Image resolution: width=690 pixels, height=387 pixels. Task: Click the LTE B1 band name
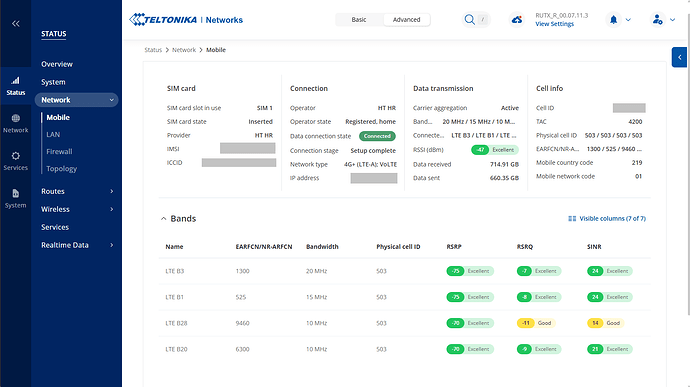(x=174, y=297)
